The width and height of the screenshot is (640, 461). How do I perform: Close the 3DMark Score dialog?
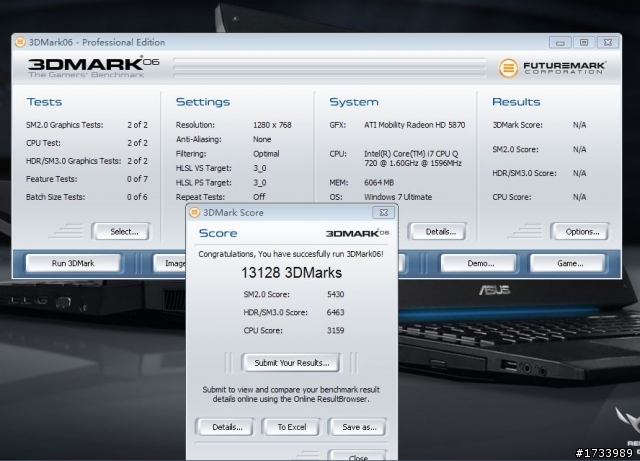pyautogui.click(x=384, y=212)
